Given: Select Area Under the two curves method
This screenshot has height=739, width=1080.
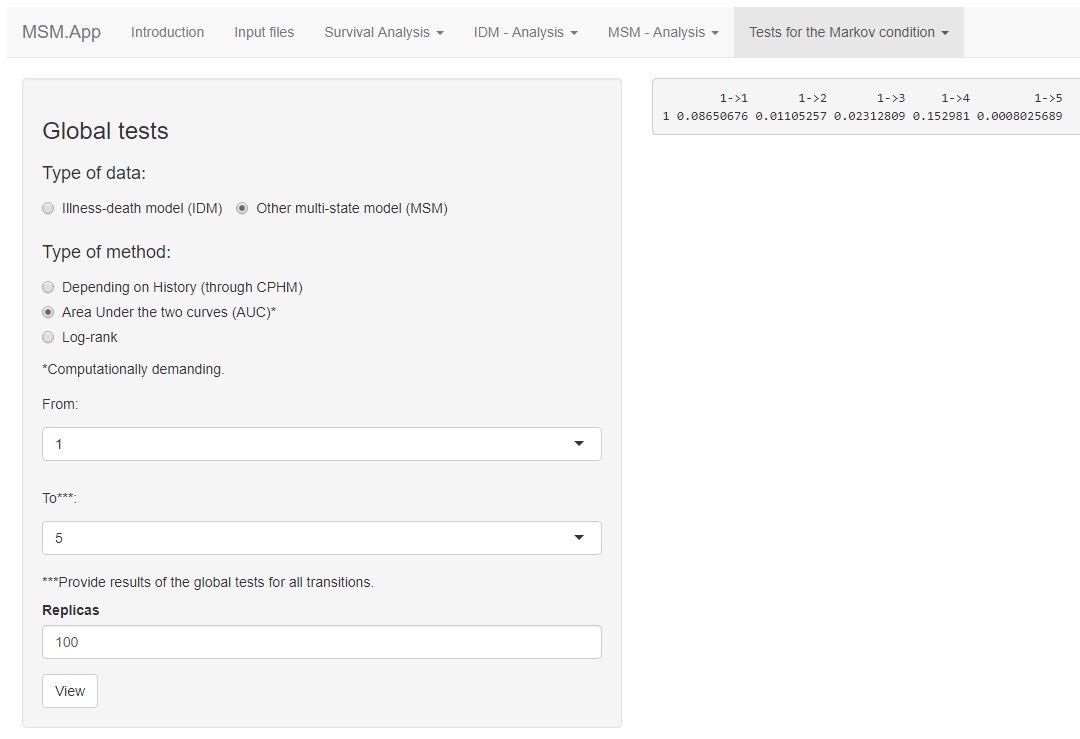Looking at the screenshot, I should click(48, 312).
